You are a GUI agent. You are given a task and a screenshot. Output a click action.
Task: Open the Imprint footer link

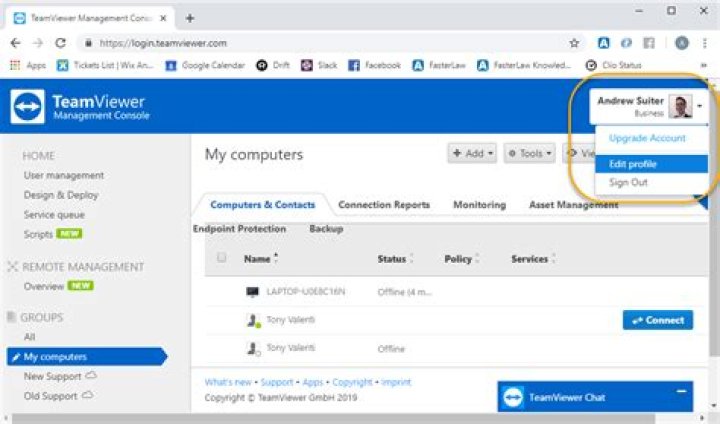click(x=396, y=382)
